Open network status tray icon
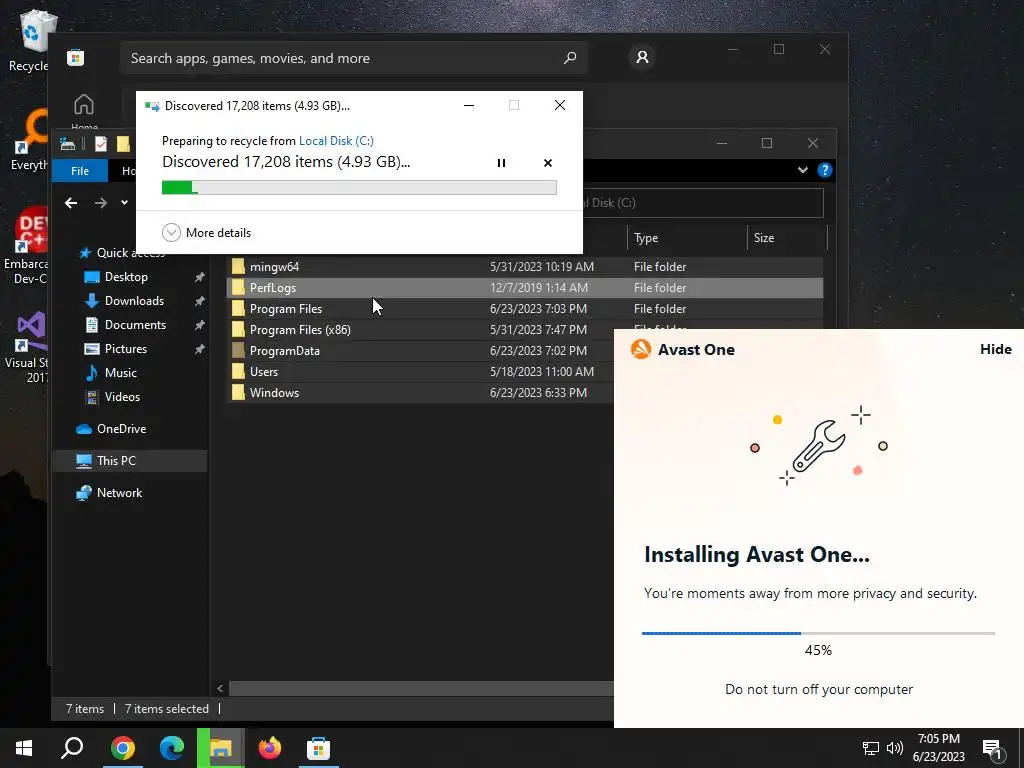Screen dimensions: 1024x768 870,748
